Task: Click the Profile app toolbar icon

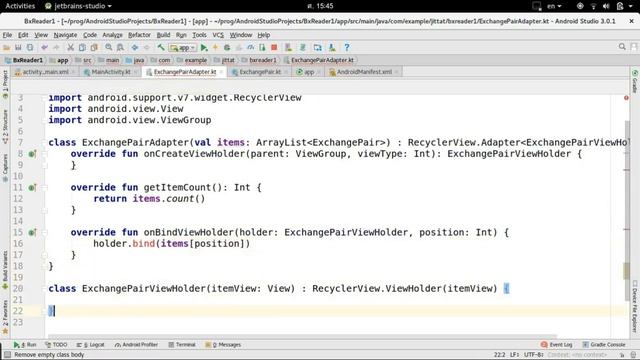Action: (251, 47)
